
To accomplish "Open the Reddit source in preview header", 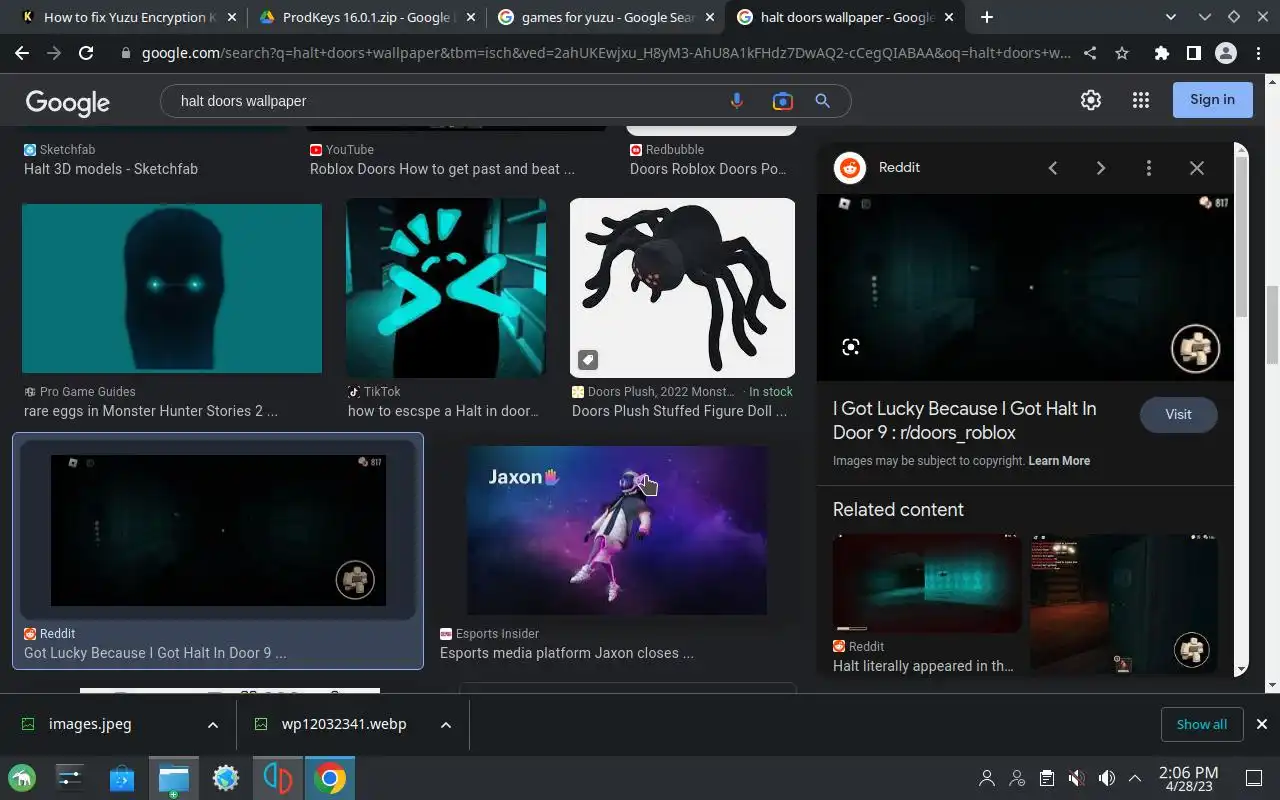I will [x=877, y=168].
